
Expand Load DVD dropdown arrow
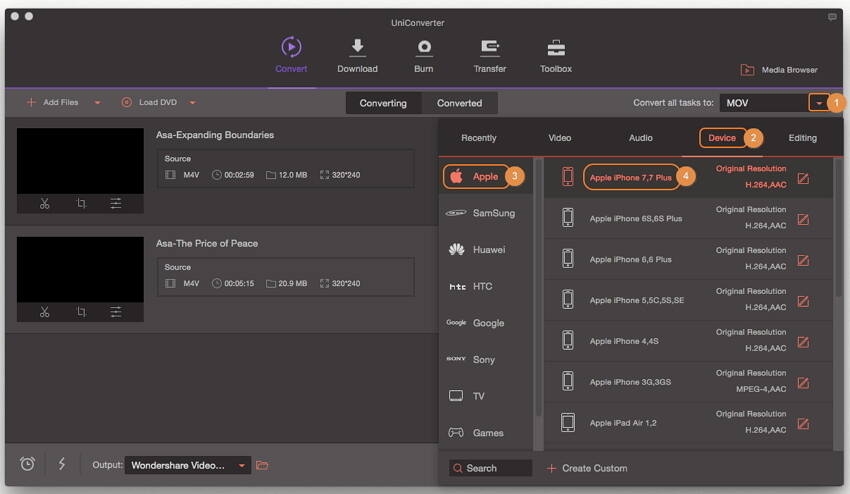click(192, 102)
